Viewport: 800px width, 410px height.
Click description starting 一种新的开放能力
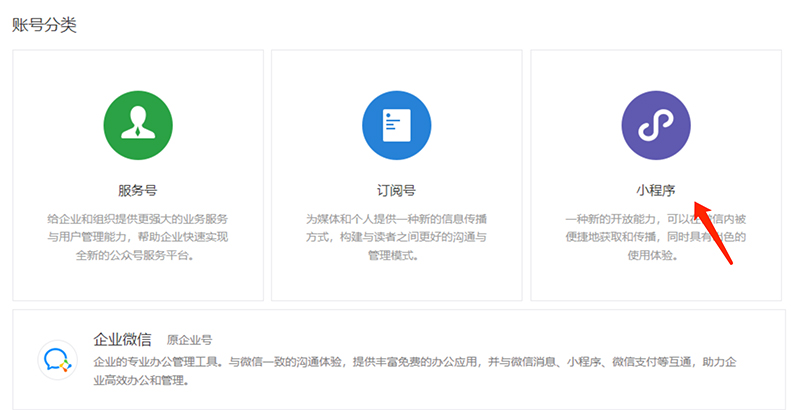pos(656,237)
